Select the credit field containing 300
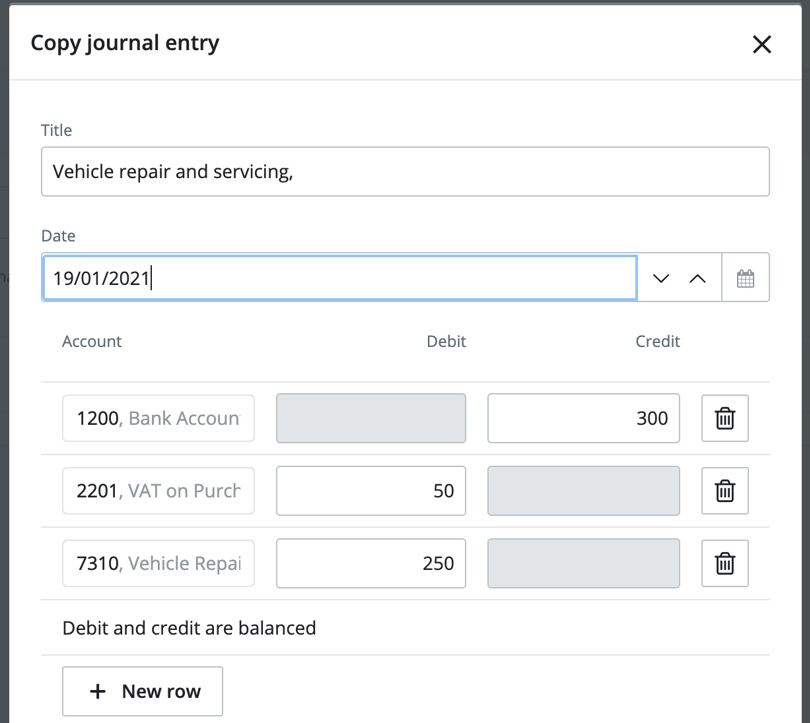Screen dimensions: 810x723 coord(583,418)
